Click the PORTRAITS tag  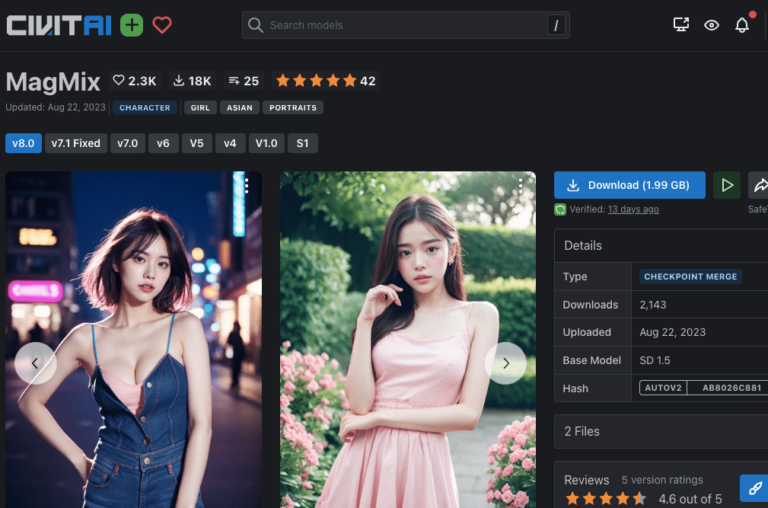click(294, 108)
